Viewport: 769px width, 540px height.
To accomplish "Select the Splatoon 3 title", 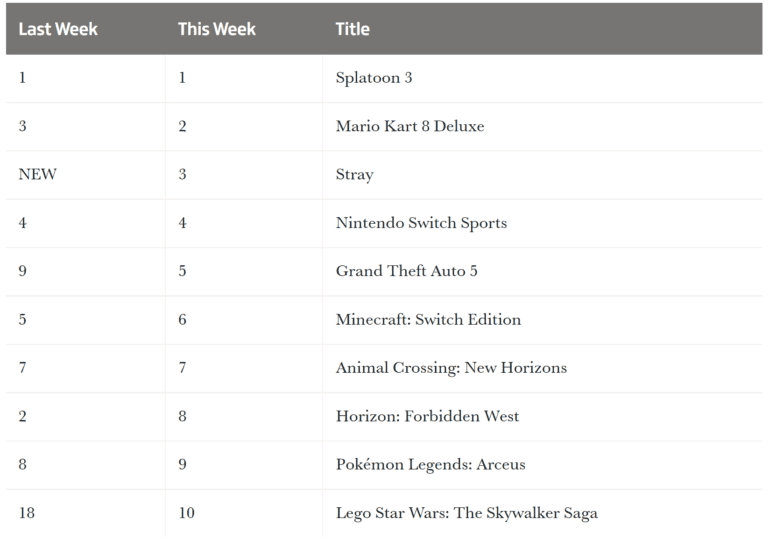I will (x=374, y=78).
